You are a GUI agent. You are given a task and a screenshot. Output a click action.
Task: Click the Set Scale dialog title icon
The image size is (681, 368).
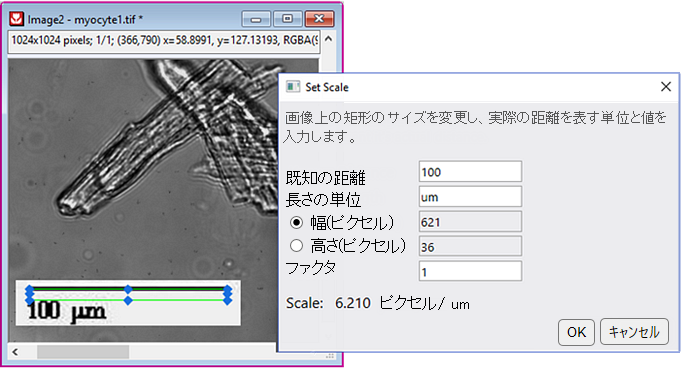click(293, 86)
